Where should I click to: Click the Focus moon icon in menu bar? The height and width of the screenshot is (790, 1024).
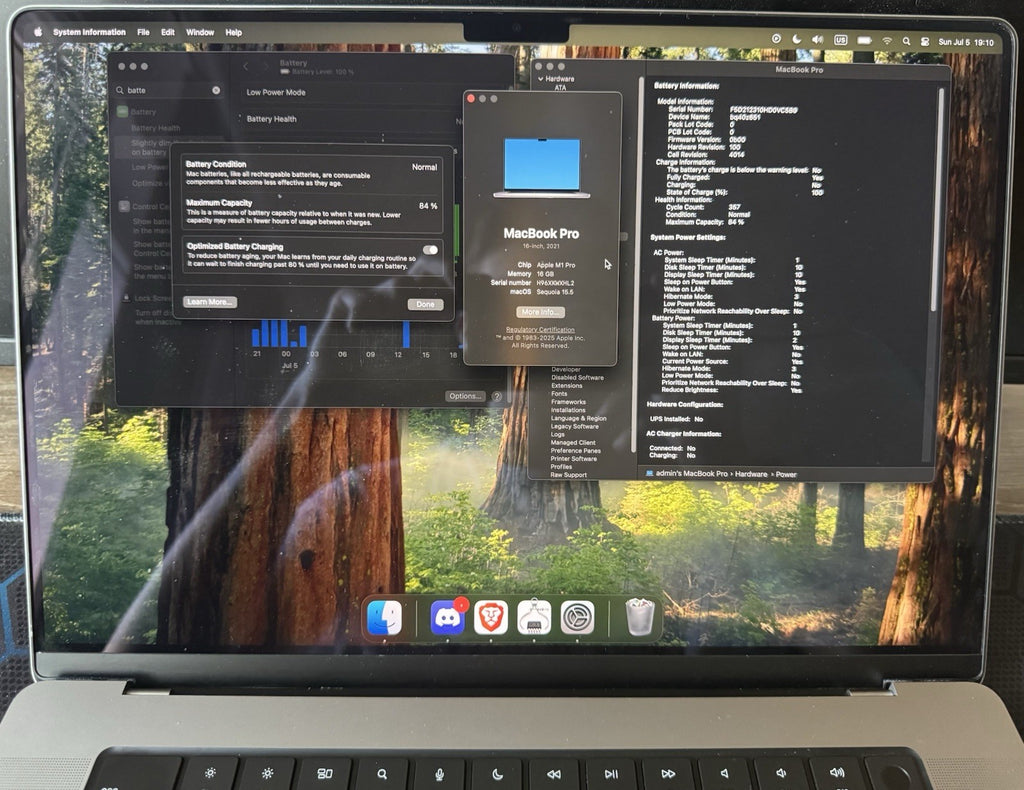pyautogui.click(x=797, y=39)
